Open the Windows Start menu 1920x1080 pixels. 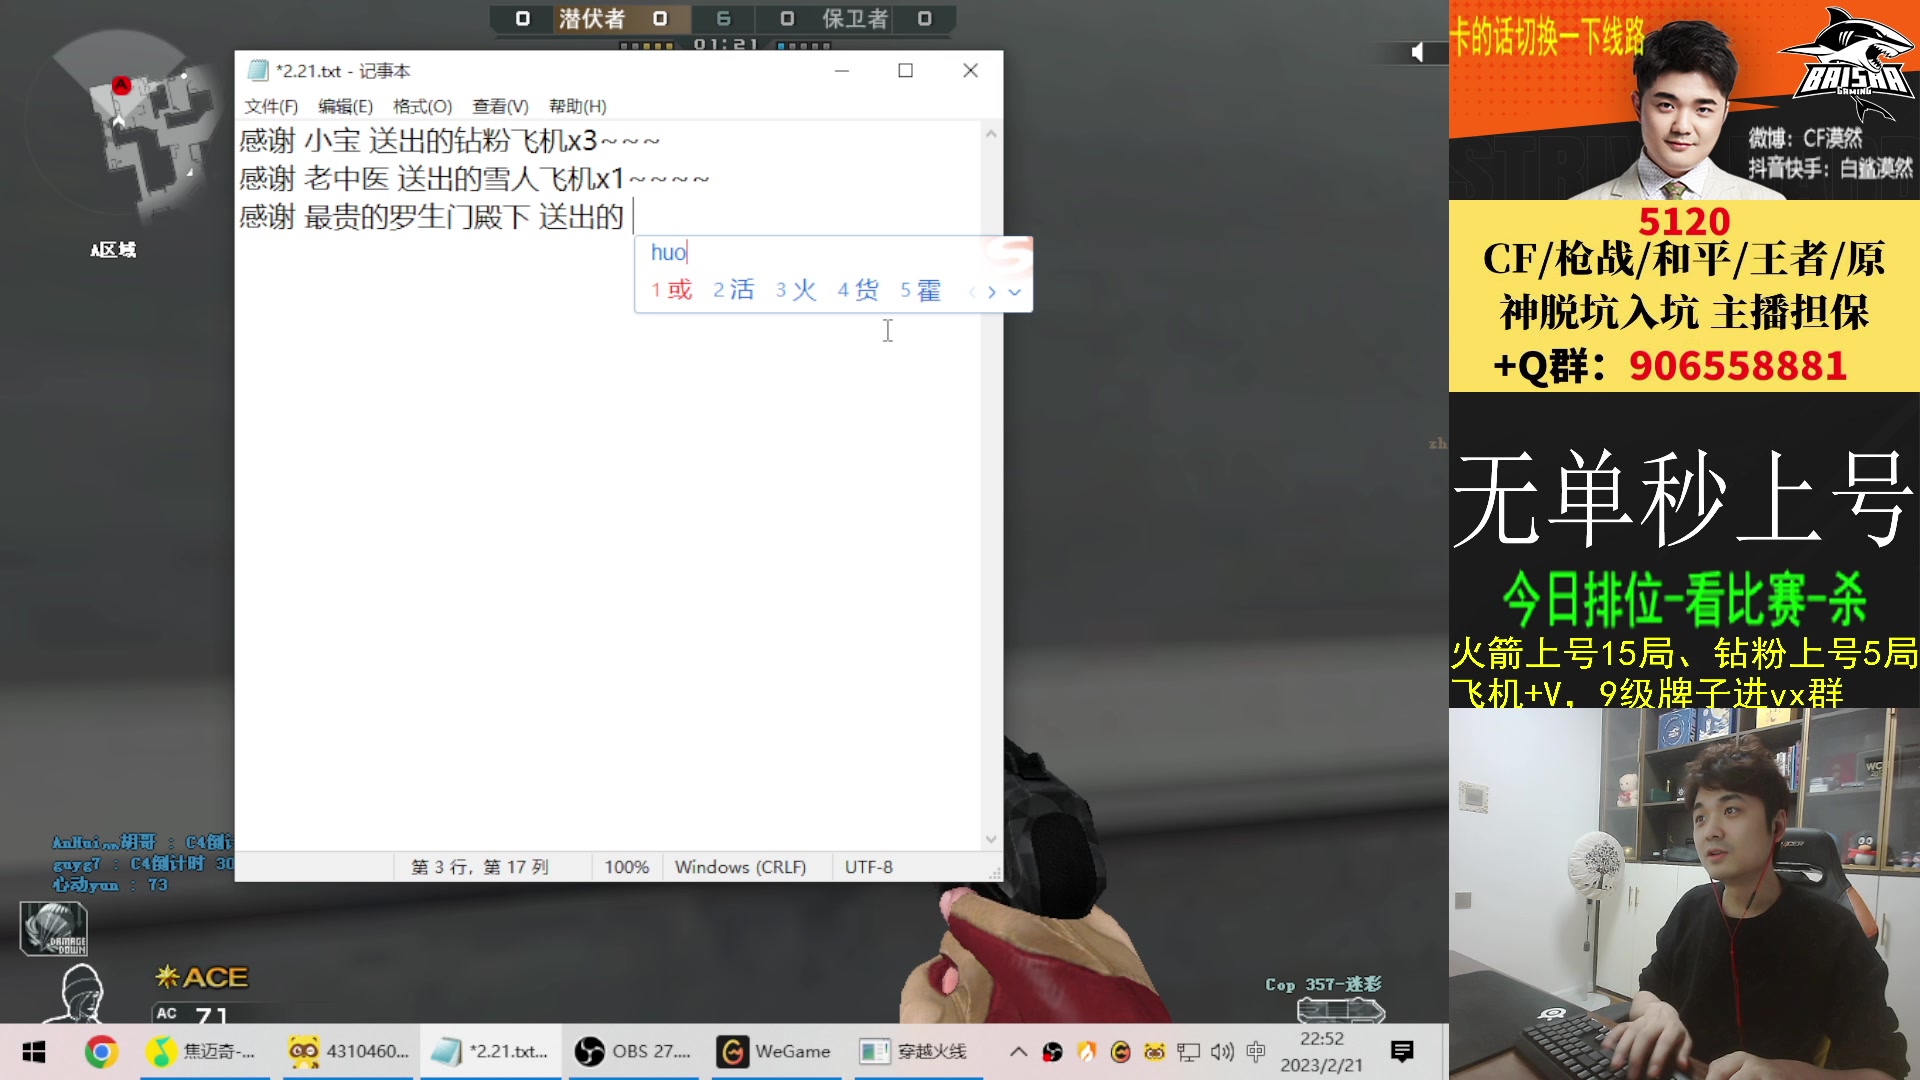click(34, 1052)
